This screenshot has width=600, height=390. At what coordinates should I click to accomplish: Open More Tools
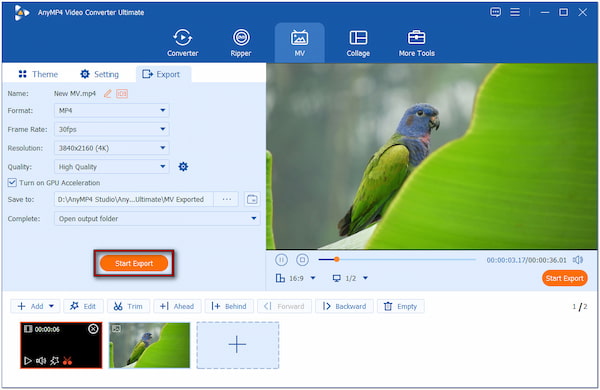pyautogui.click(x=416, y=42)
